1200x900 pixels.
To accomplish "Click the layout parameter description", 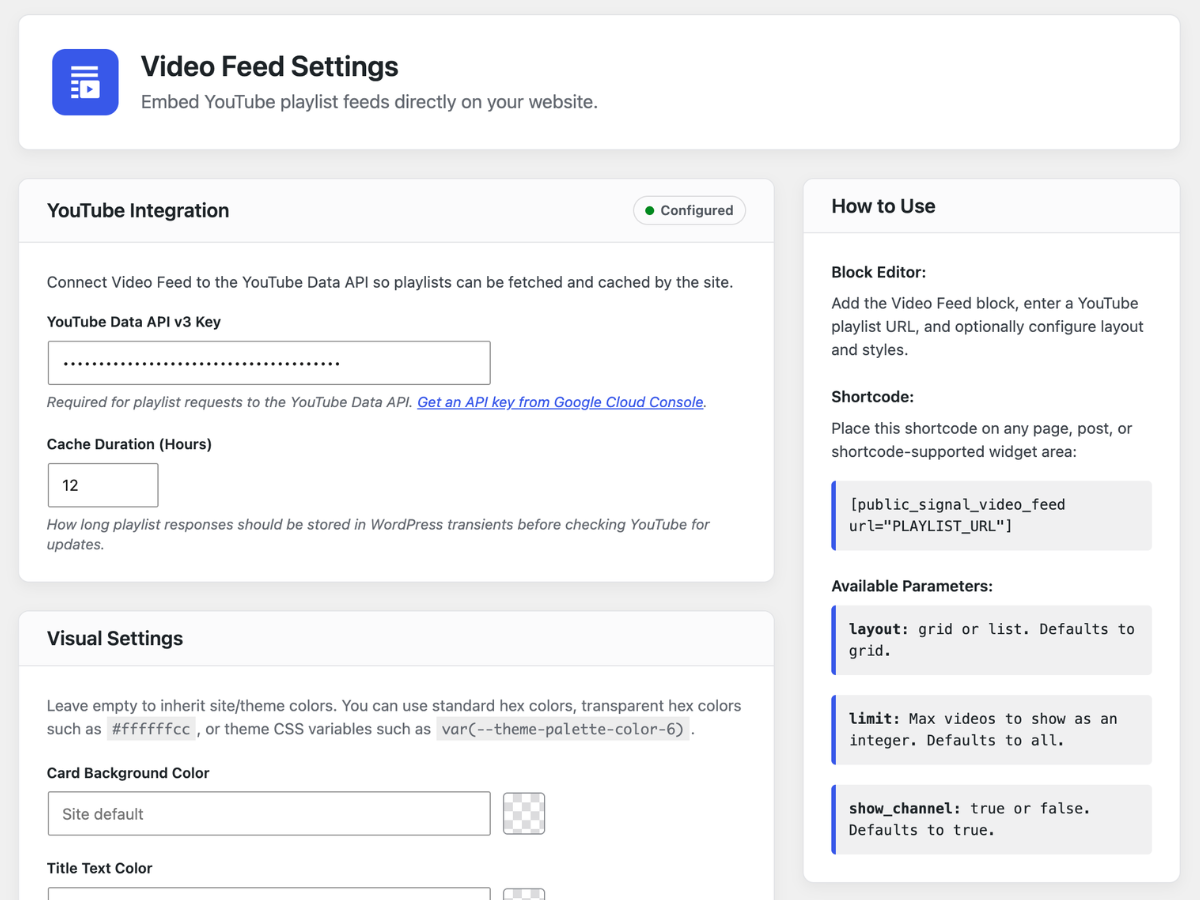I will click(992, 640).
